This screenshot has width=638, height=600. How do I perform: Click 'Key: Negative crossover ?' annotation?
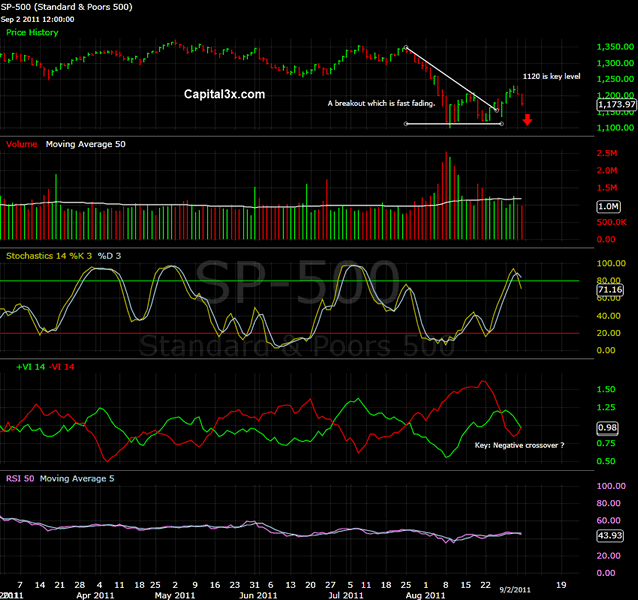click(x=519, y=443)
